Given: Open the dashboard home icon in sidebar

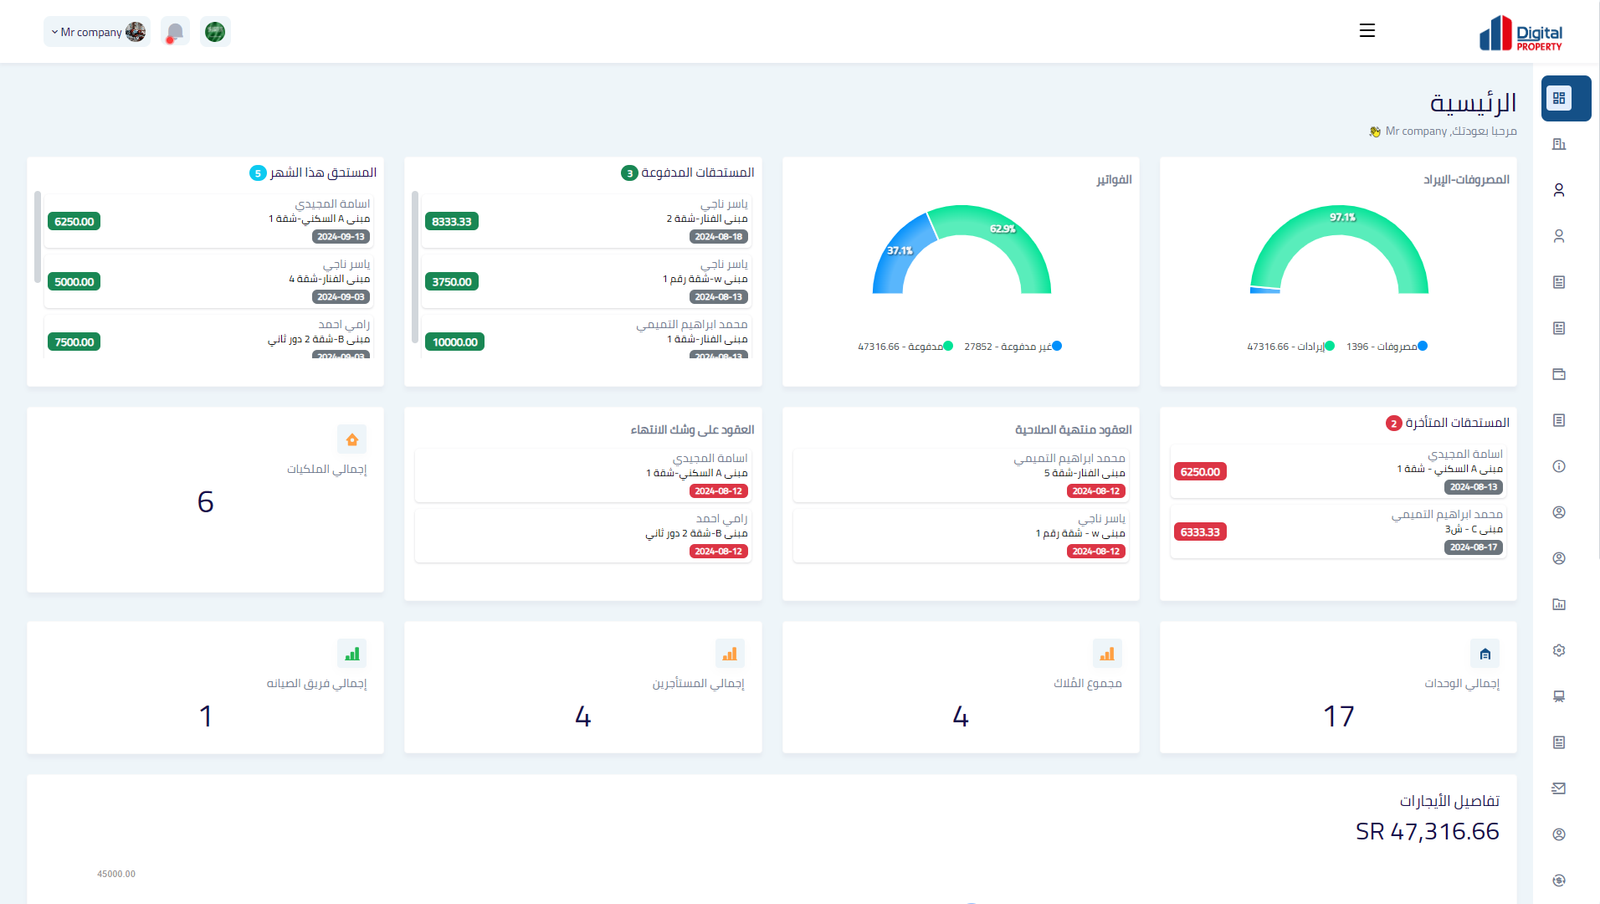Looking at the screenshot, I should point(1559,98).
